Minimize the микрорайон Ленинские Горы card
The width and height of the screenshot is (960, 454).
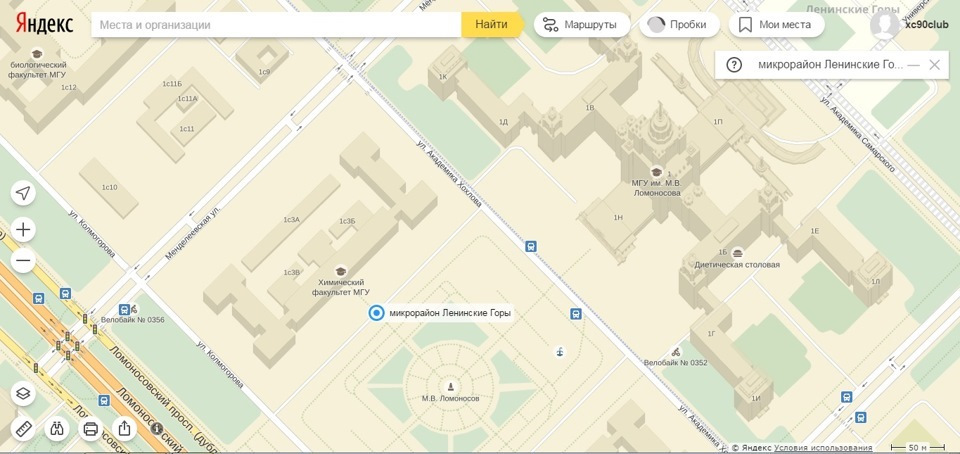point(913,65)
